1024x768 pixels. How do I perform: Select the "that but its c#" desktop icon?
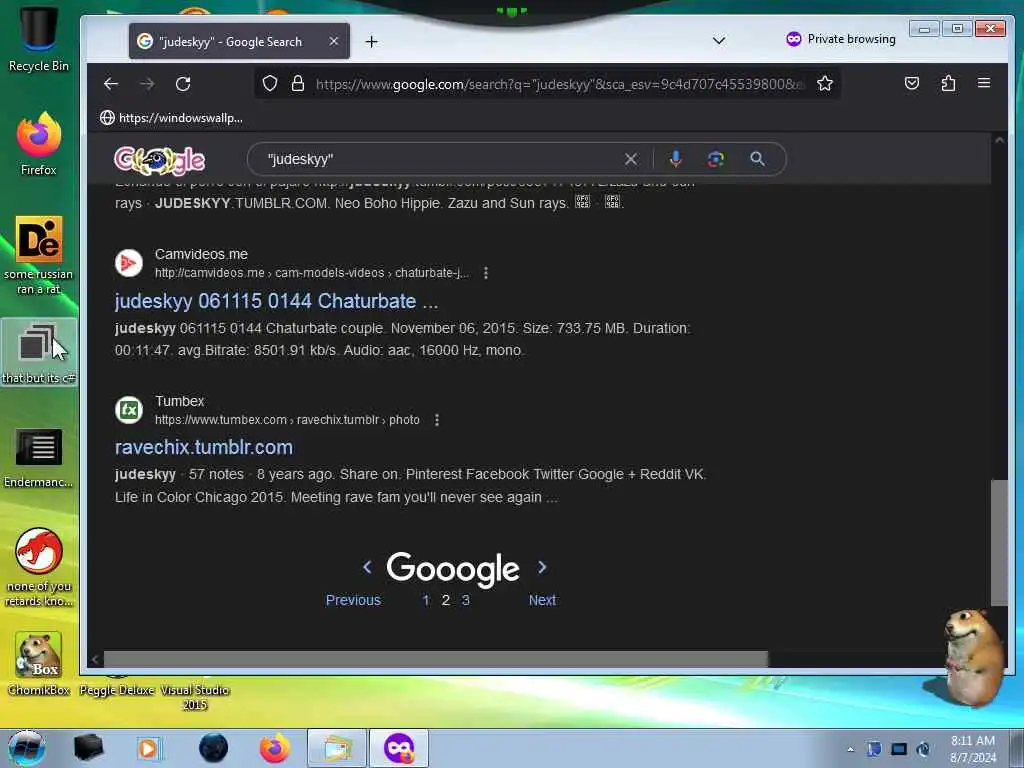39,353
